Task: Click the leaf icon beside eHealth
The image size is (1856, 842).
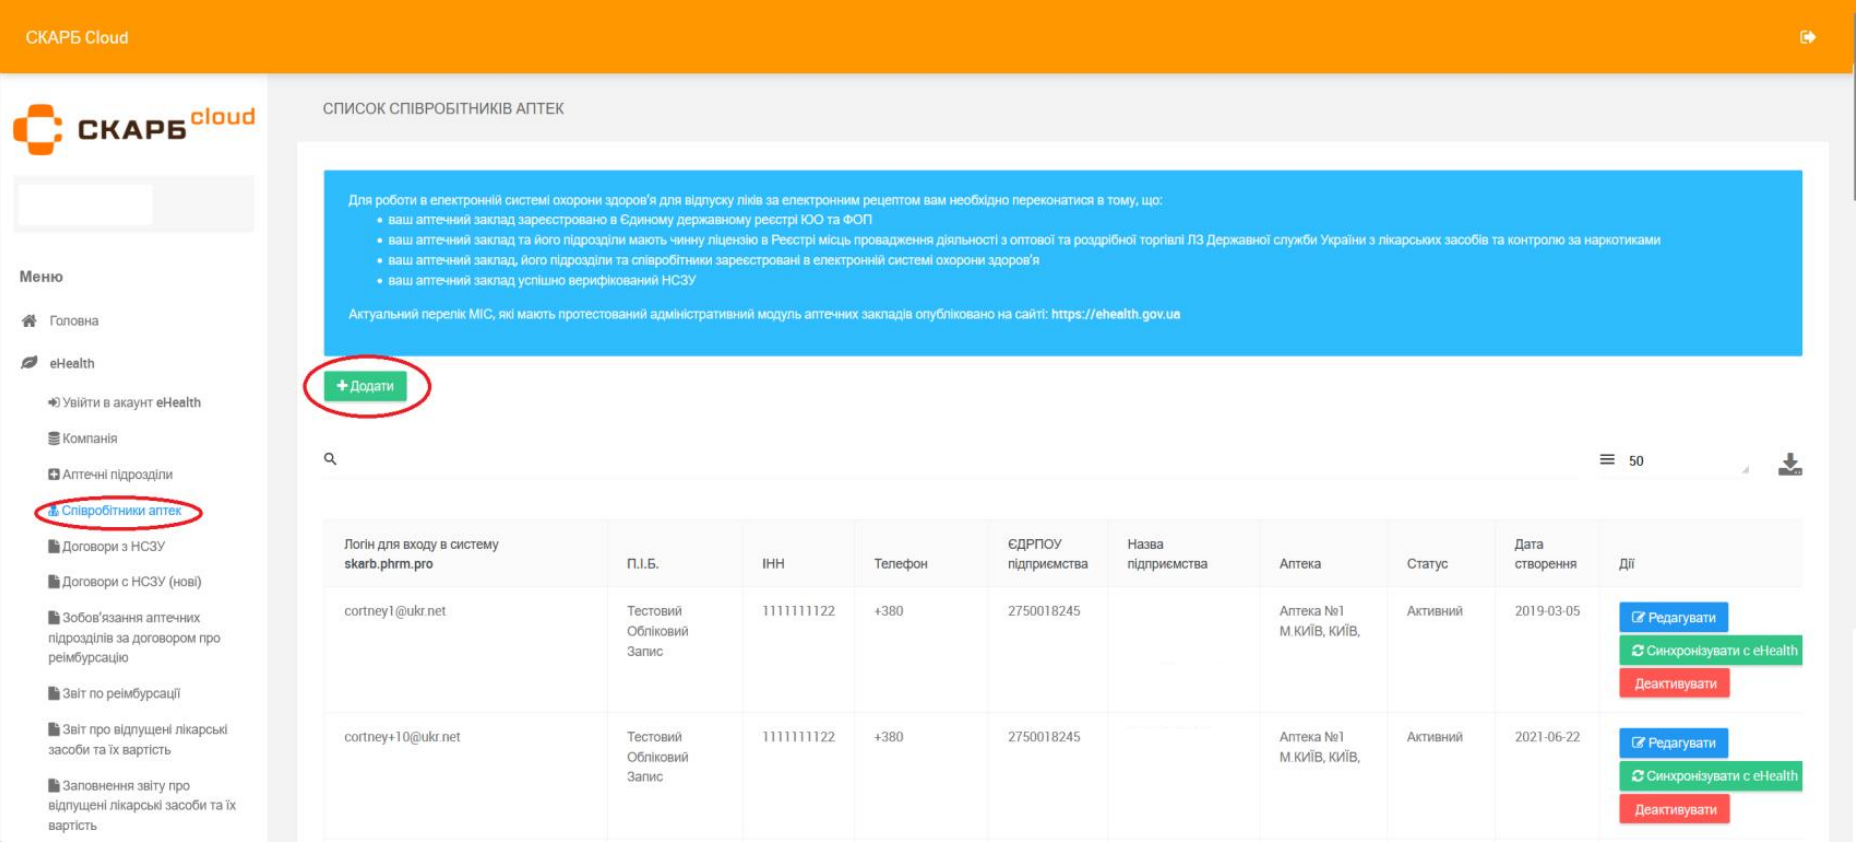Action: pos(29,363)
